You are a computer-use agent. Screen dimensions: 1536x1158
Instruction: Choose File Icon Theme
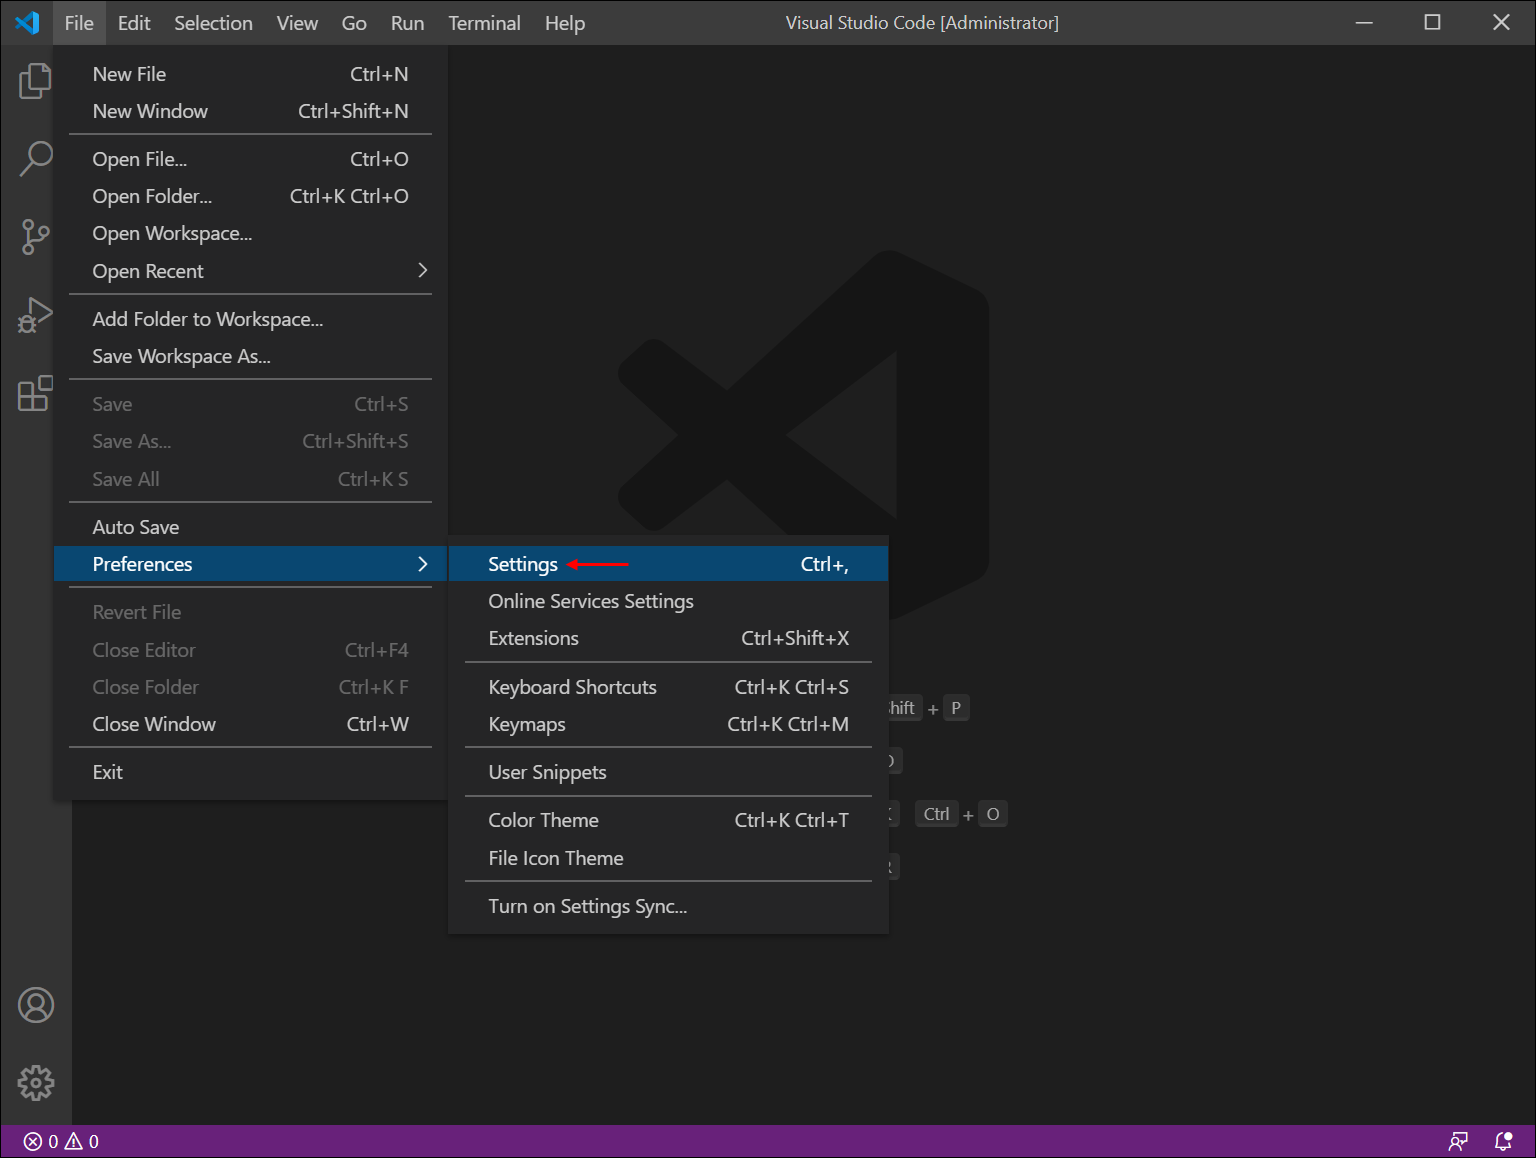668,858
